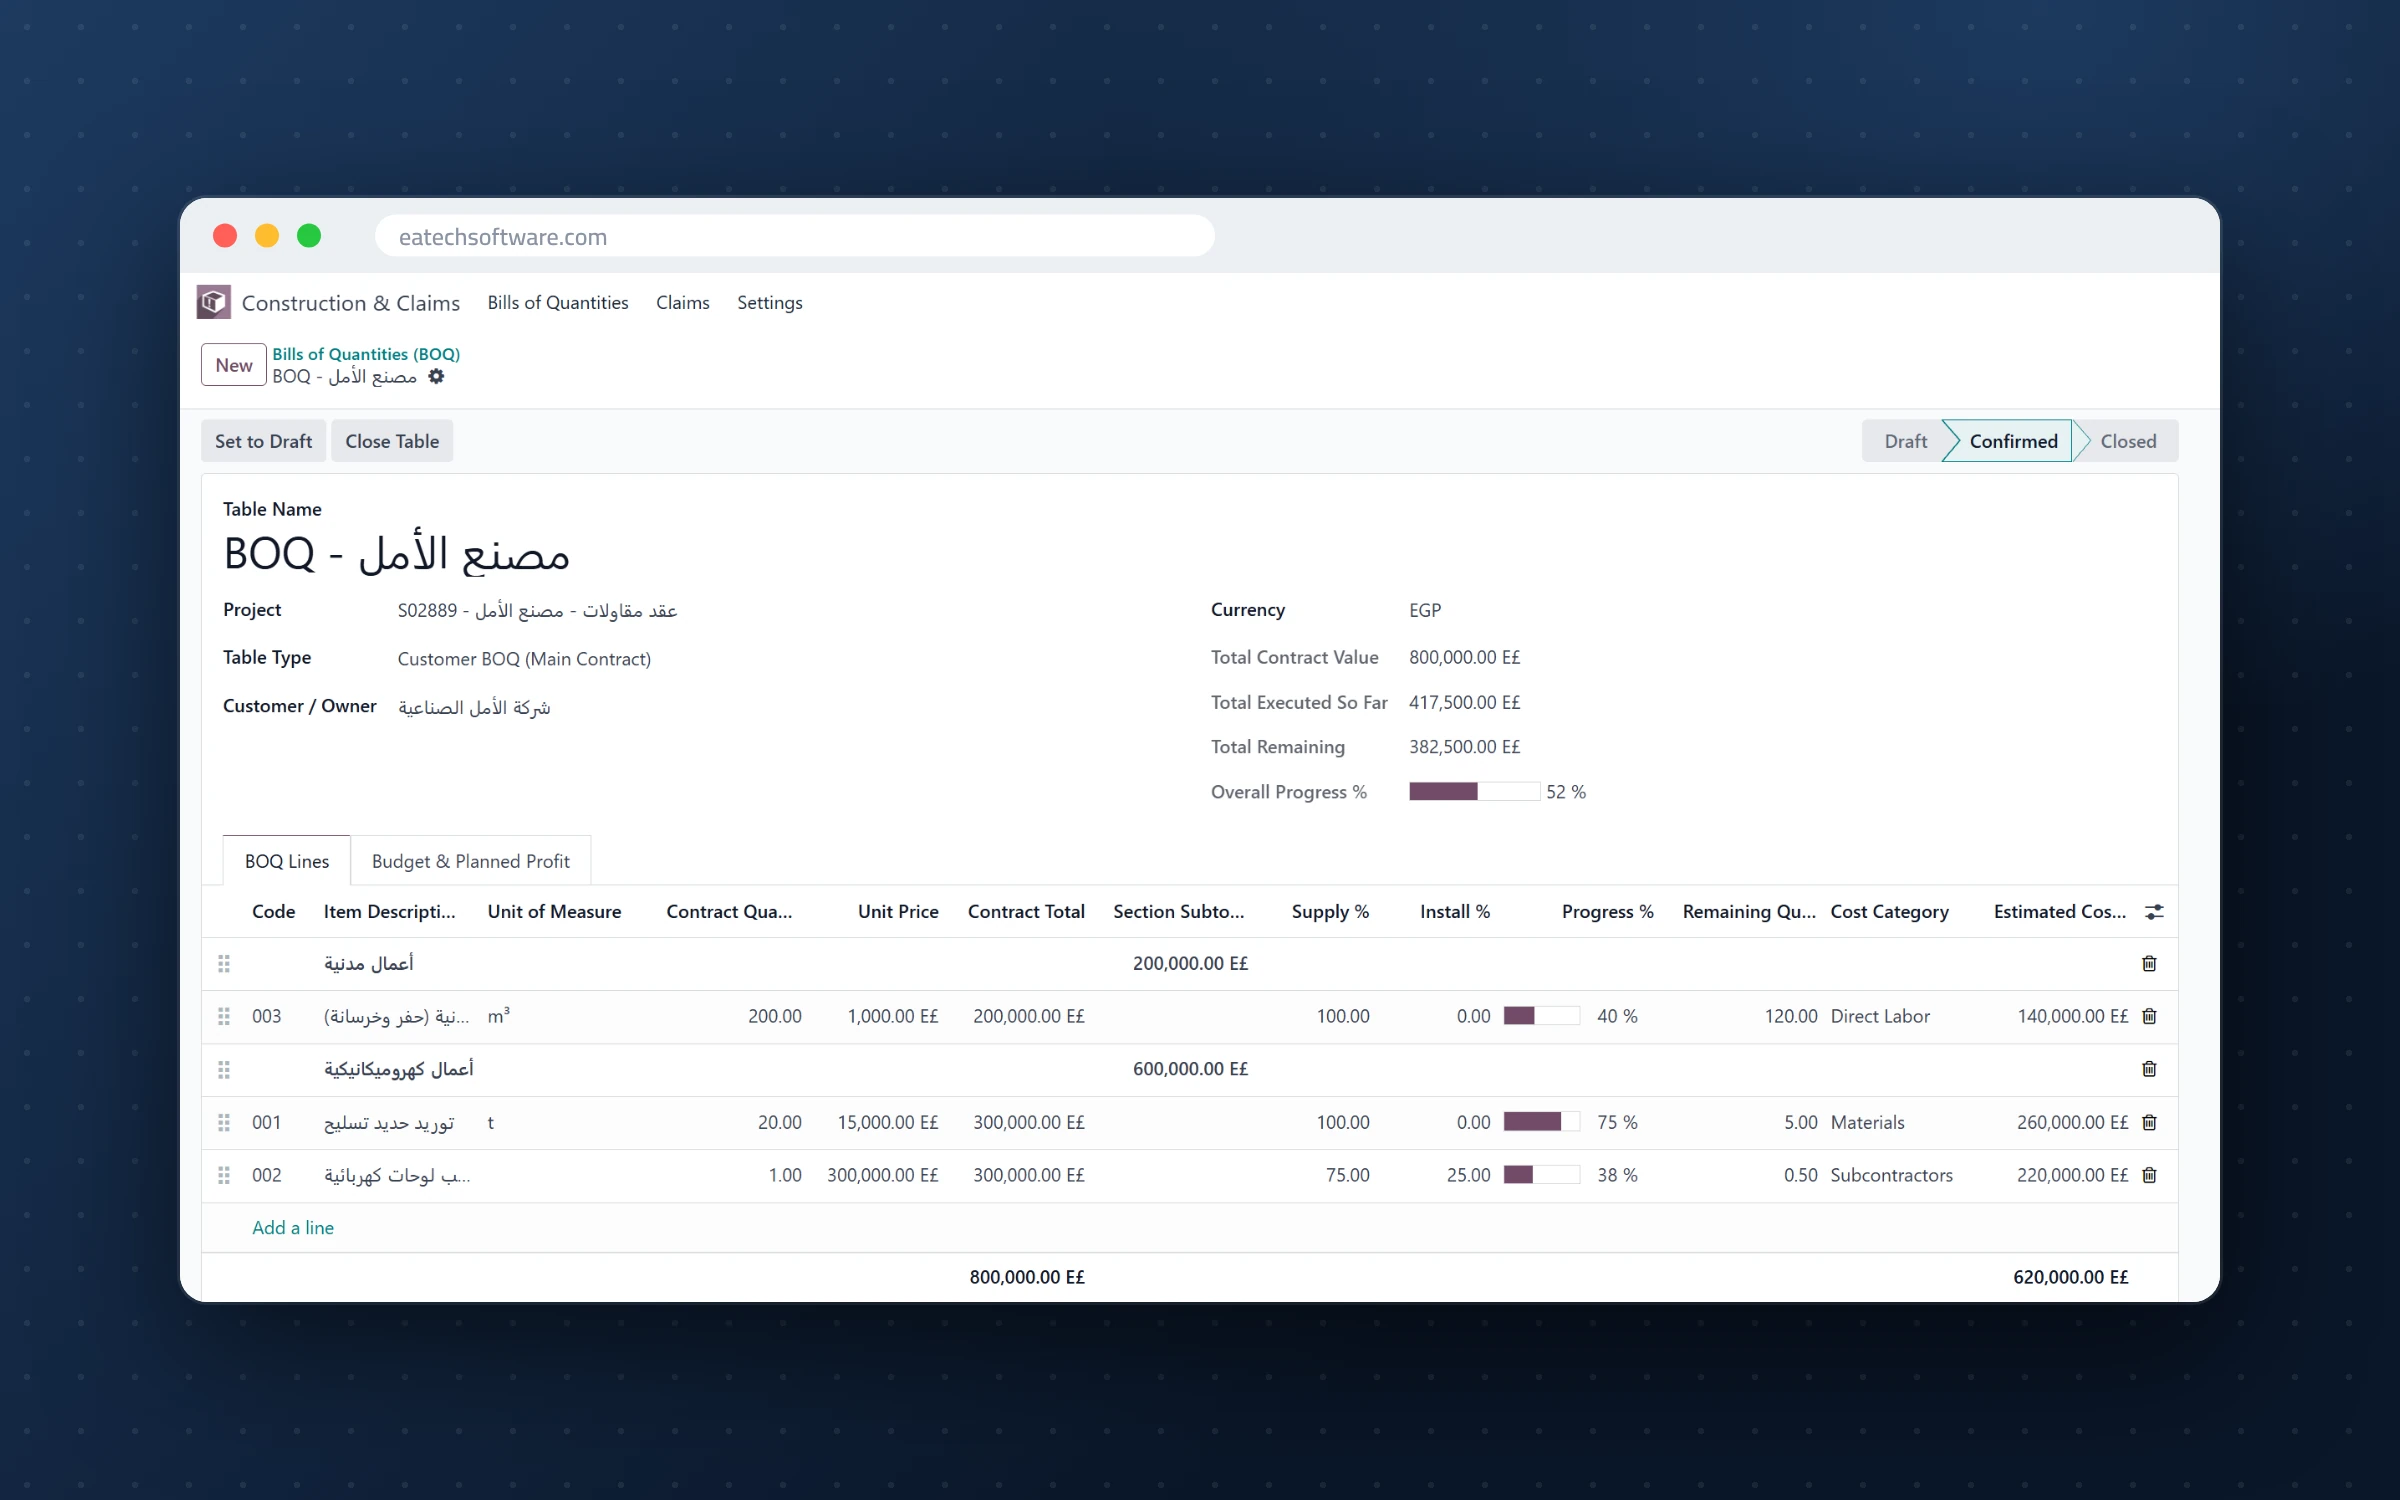Follow the Bills of Quantities (BOQ) breadcrumb
Image resolution: width=2400 pixels, height=1500 pixels.
[x=366, y=354]
